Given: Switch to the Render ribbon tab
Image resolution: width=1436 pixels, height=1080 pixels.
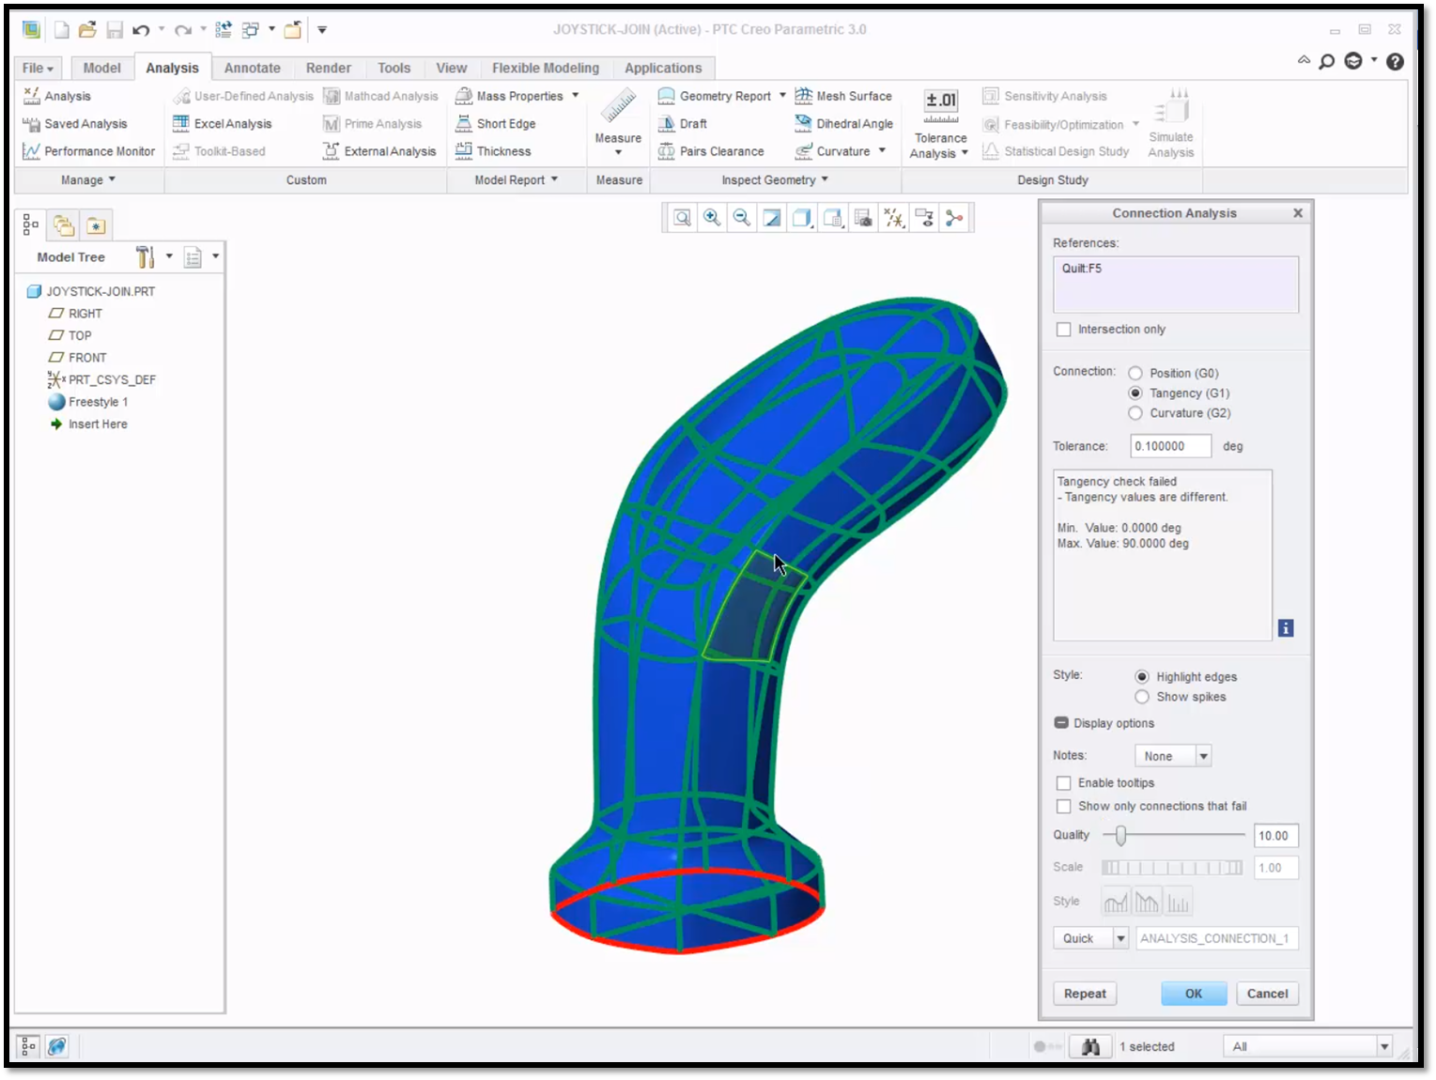Looking at the screenshot, I should click(328, 68).
